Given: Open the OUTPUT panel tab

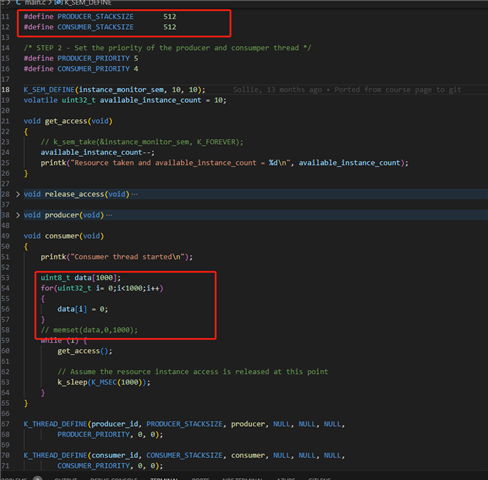Looking at the screenshot, I should pyautogui.click(x=66, y=479).
